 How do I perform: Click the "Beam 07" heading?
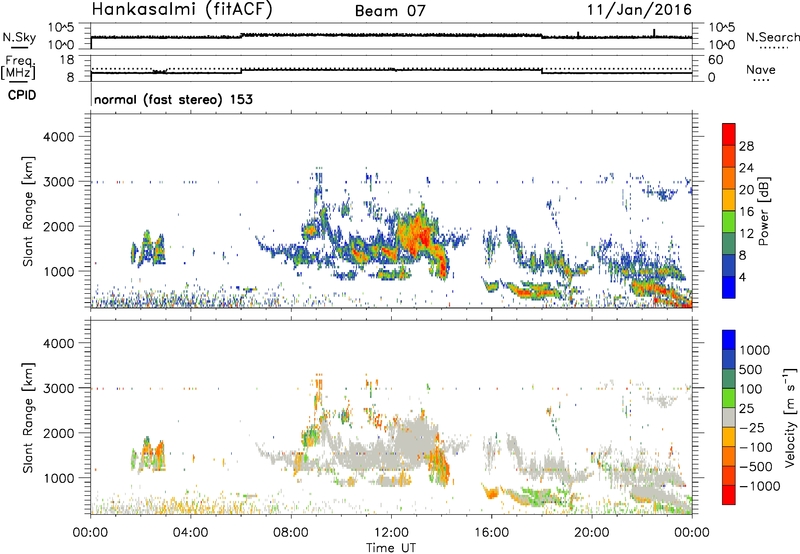click(390, 11)
